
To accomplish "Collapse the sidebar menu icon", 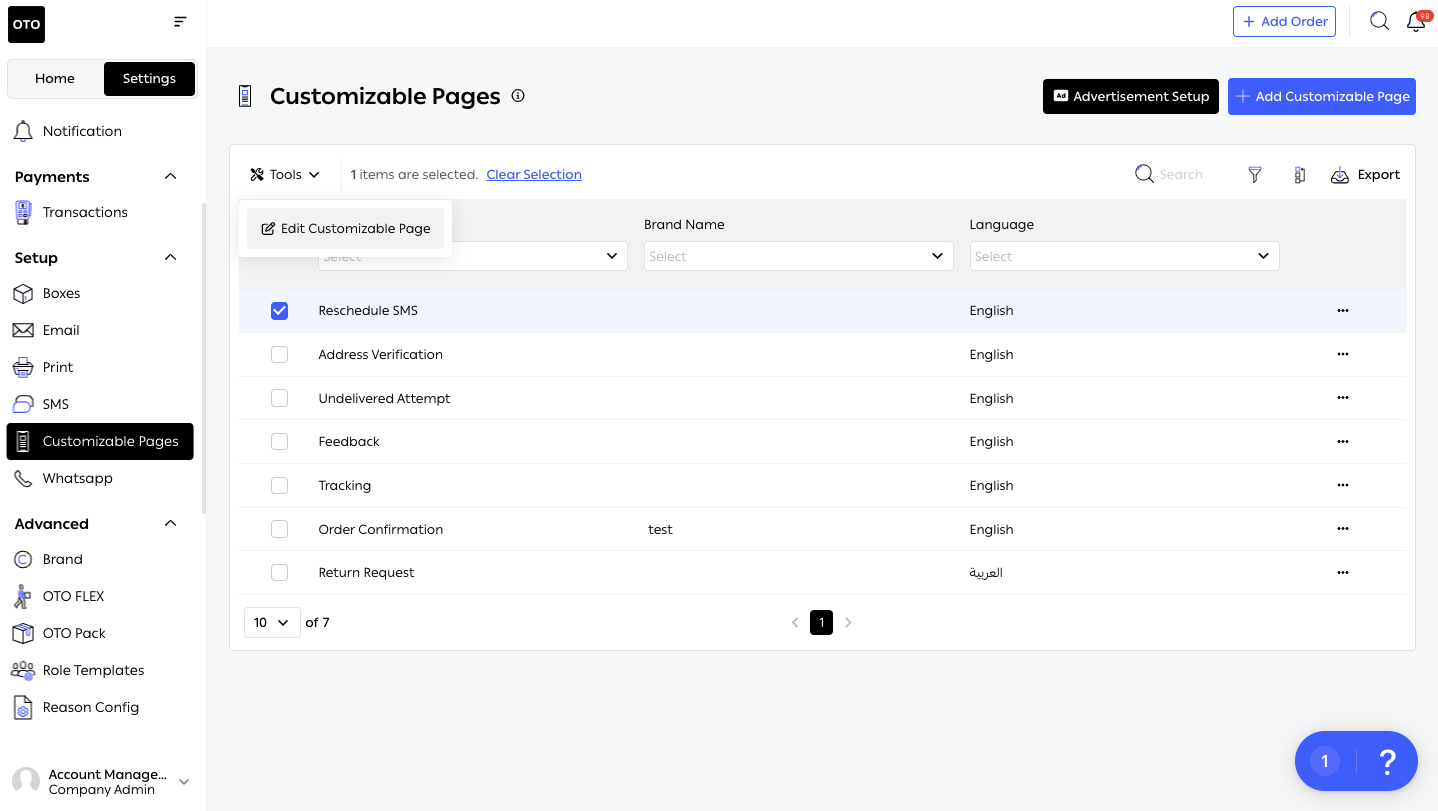I will 180,21.
